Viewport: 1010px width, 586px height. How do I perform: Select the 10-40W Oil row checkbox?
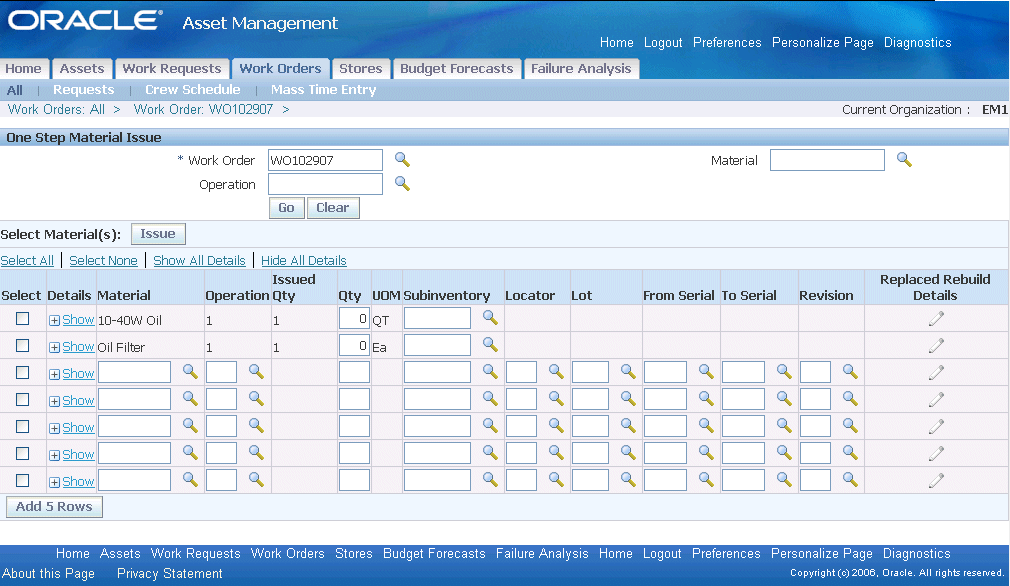(23, 319)
